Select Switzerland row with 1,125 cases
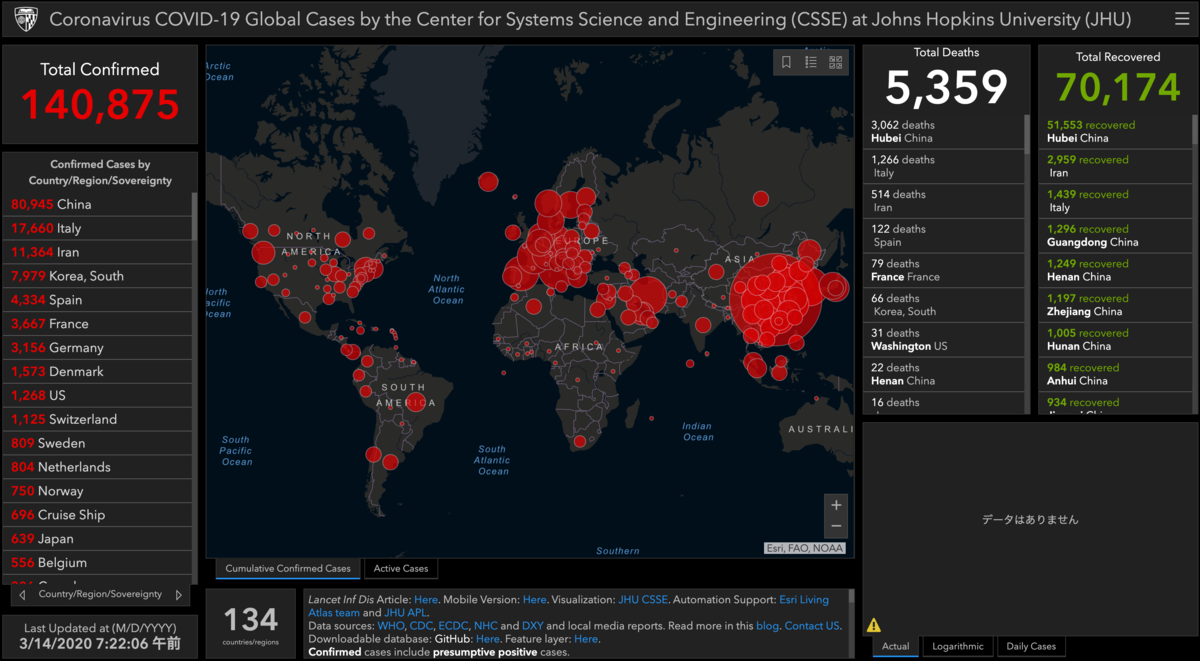 point(97,419)
